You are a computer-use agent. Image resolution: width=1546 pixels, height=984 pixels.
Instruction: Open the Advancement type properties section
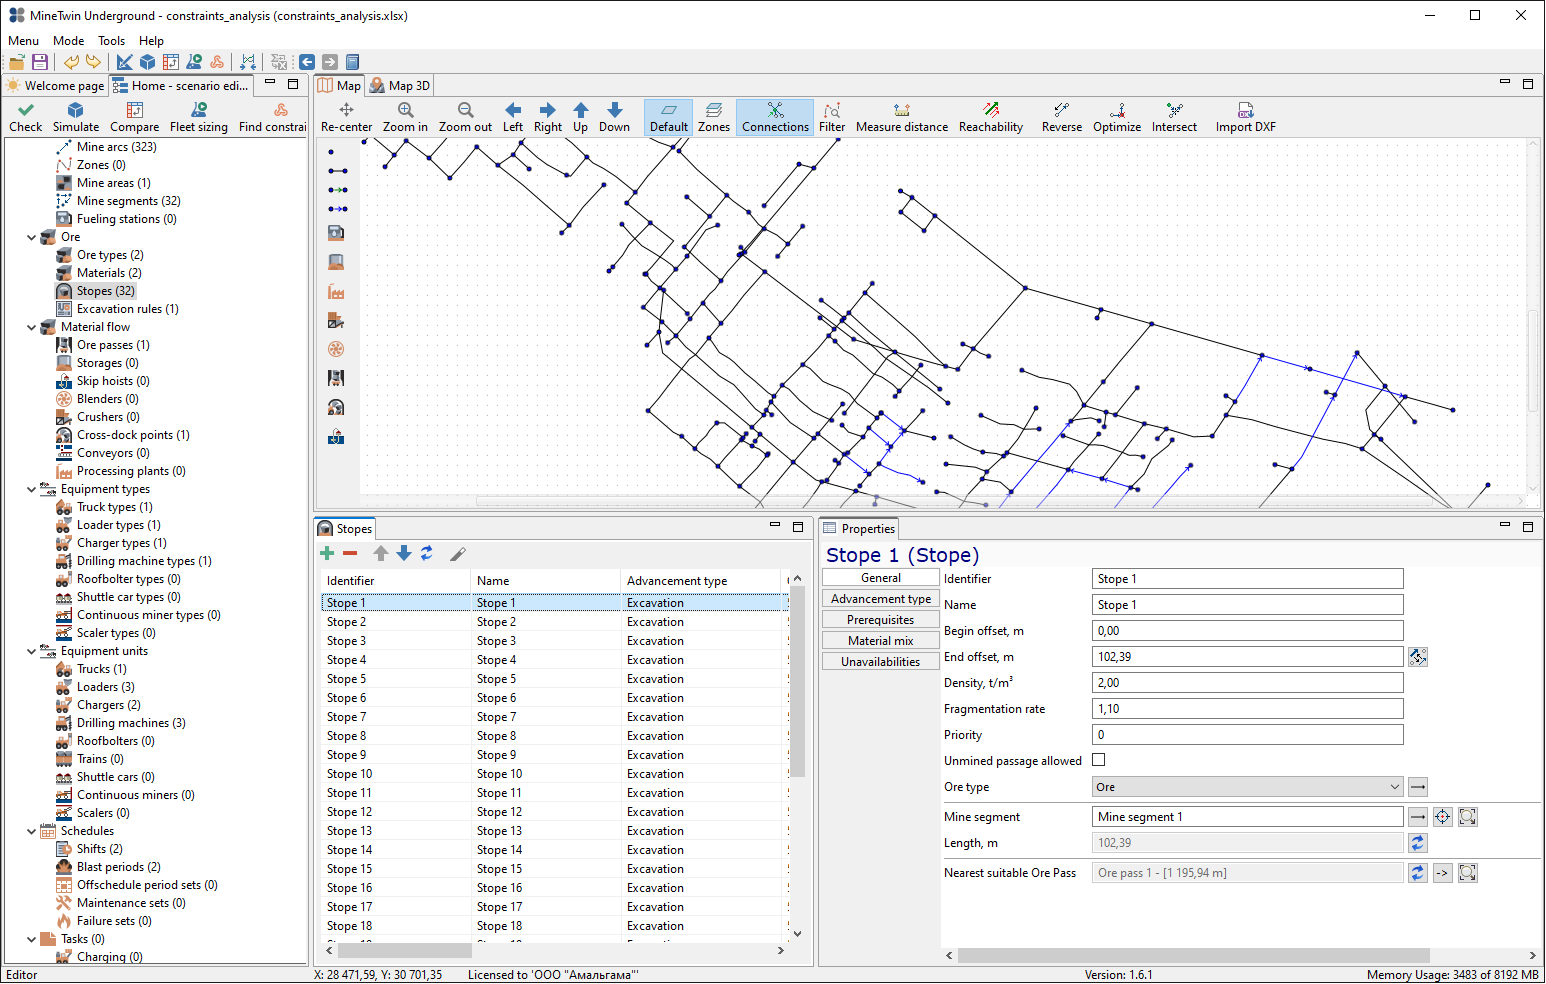(x=881, y=599)
